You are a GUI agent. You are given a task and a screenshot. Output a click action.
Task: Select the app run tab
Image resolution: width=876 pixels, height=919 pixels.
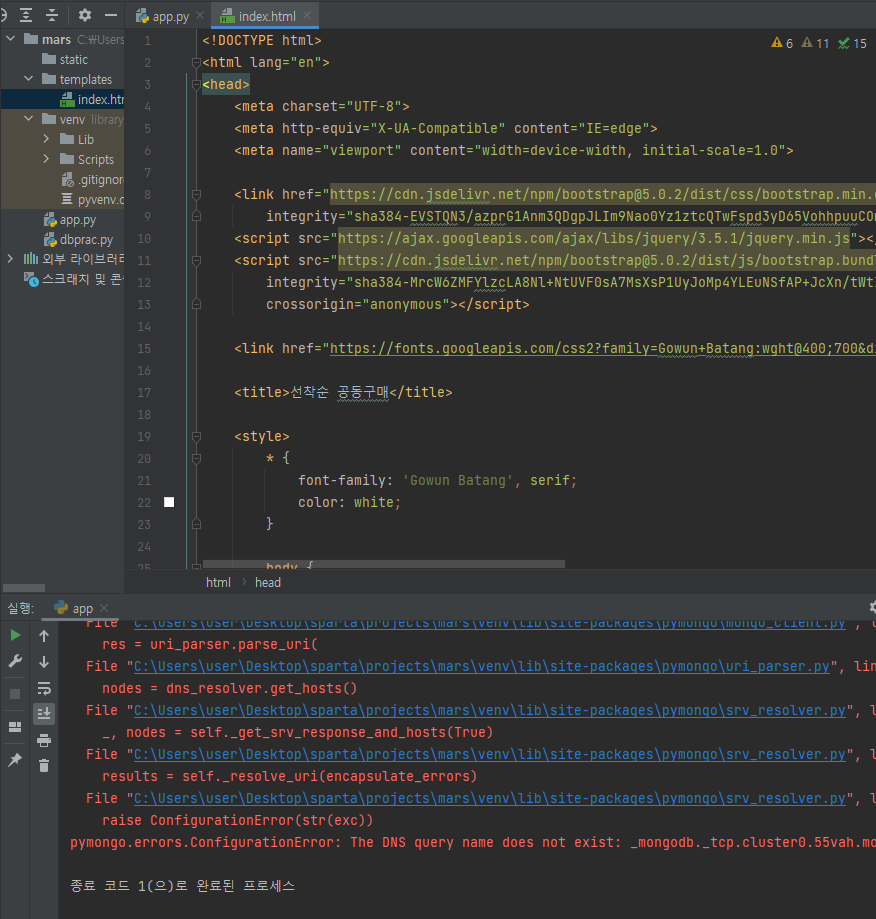coord(73,608)
